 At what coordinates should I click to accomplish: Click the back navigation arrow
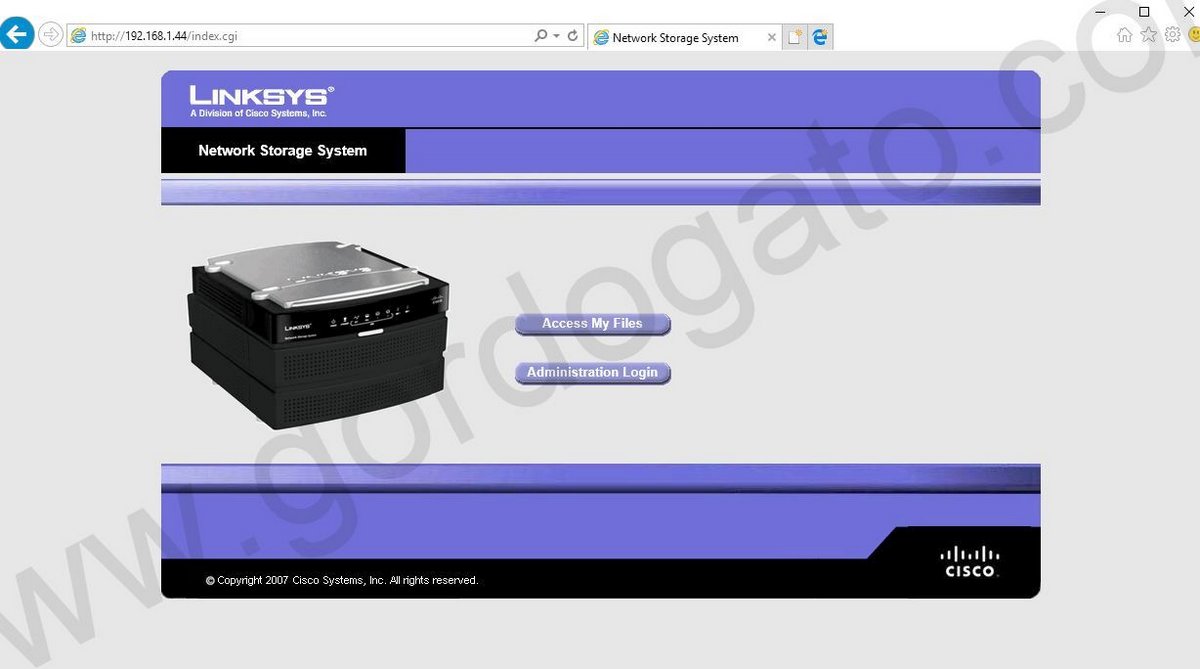(x=17, y=33)
